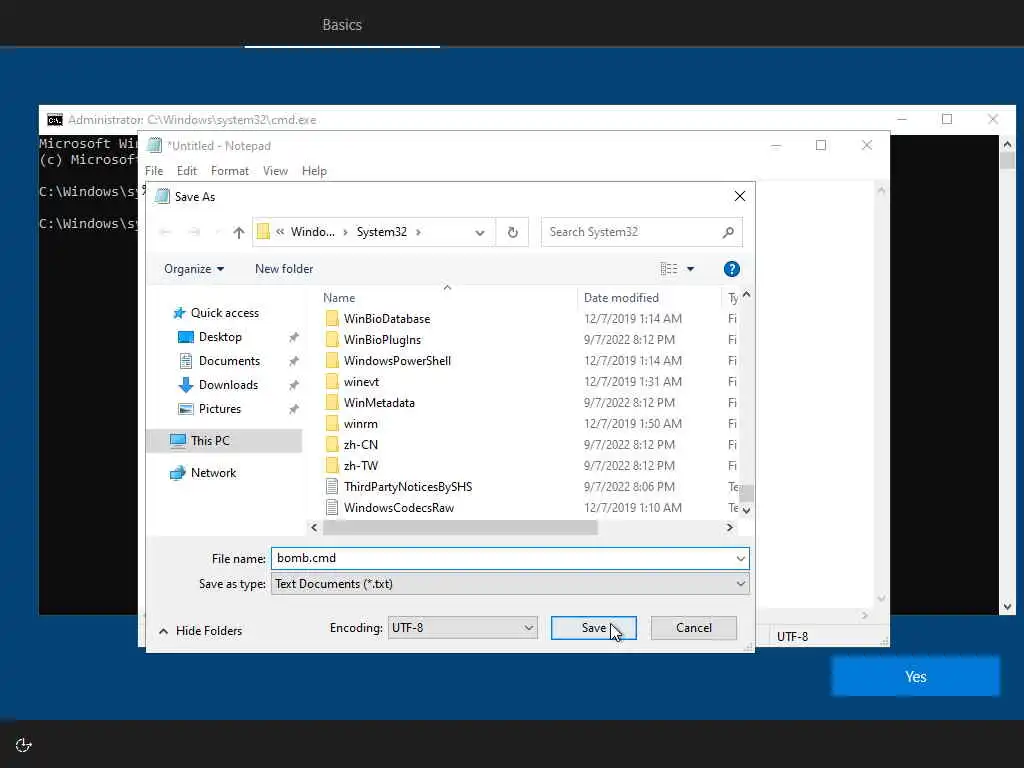Viewport: 1024px width, 768px height.
Task: Open Notepad View menu
Action: (x=276, y=171)
